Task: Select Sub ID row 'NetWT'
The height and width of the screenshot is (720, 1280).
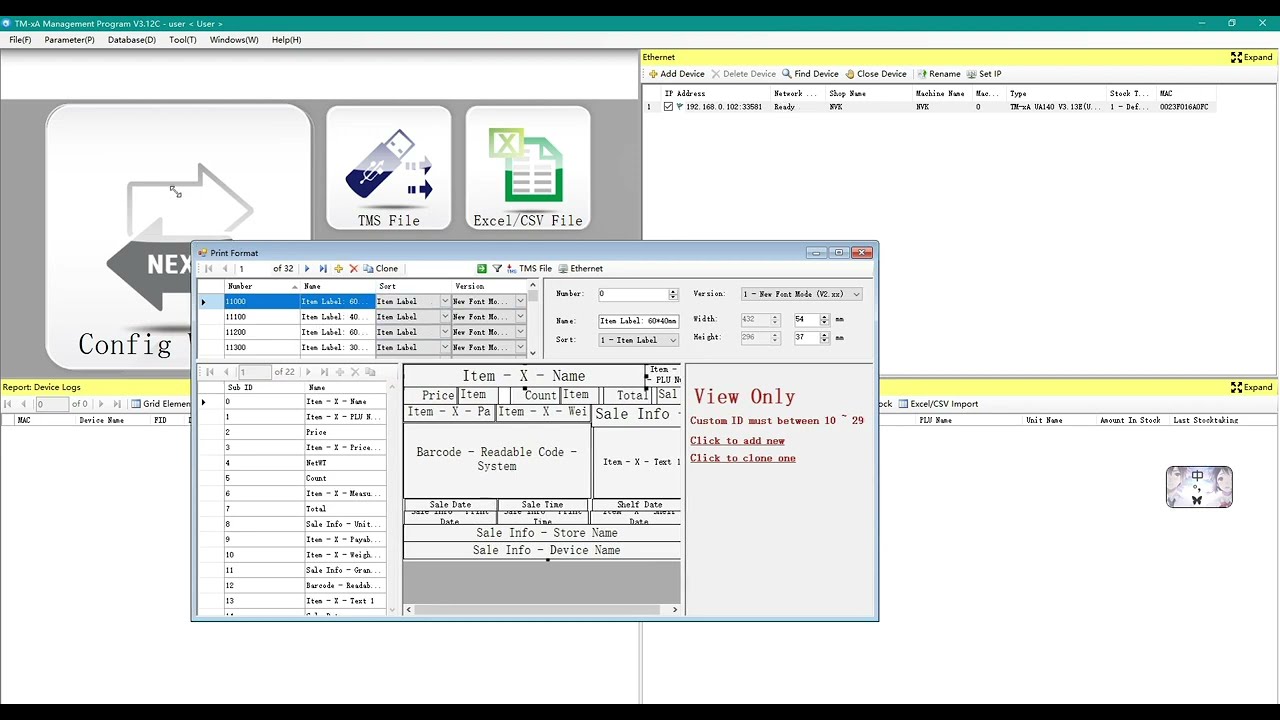Action: click(292, 463)
